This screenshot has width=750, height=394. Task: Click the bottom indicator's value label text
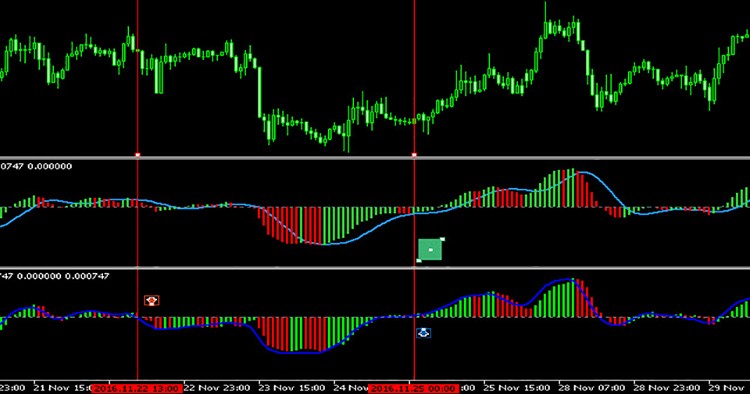coord(55,276)
